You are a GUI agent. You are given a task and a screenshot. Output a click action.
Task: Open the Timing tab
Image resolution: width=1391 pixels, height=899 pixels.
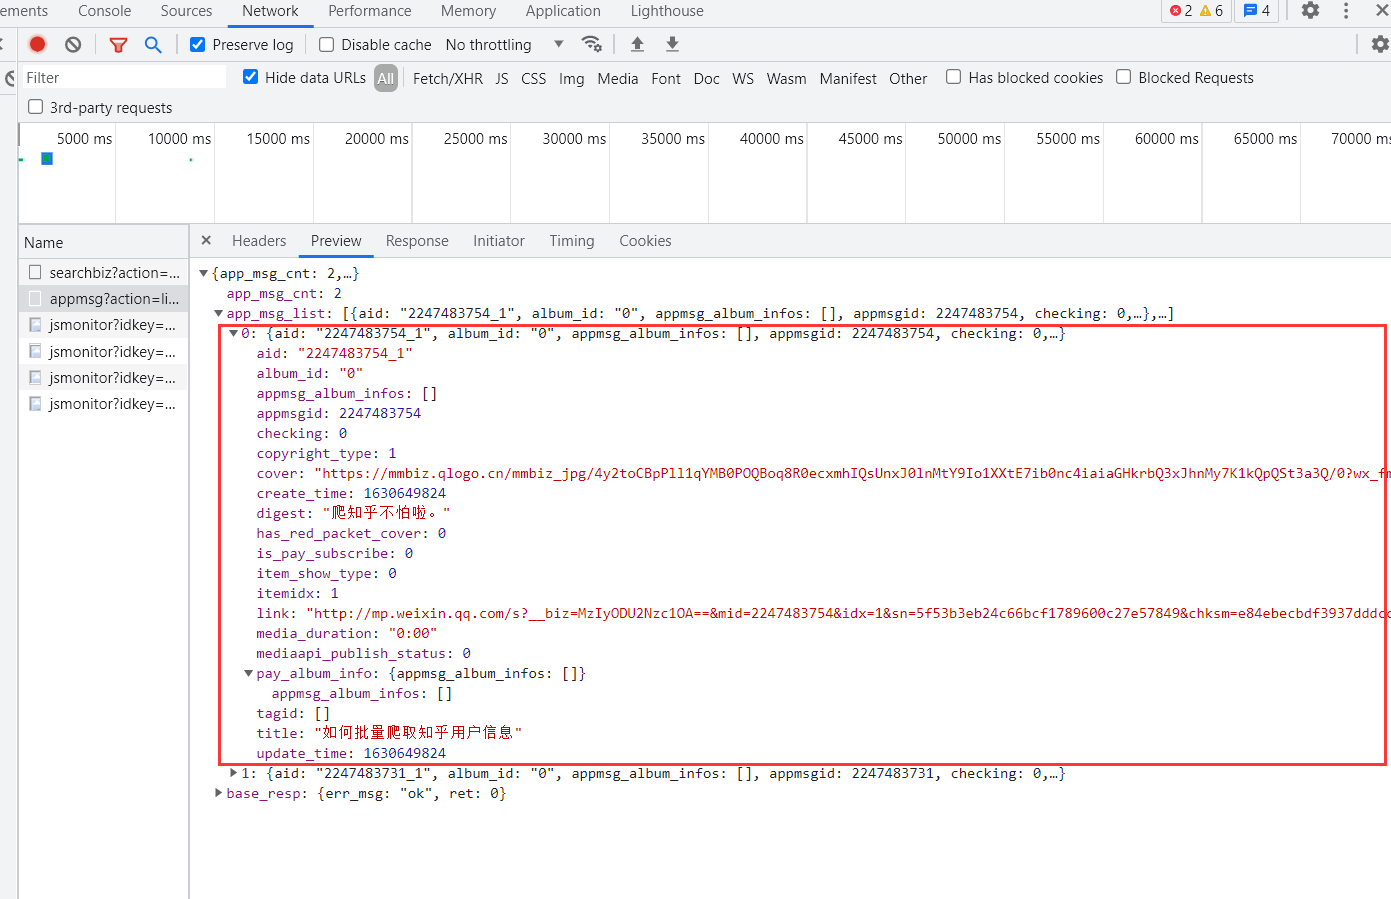[x=572, y=241]
